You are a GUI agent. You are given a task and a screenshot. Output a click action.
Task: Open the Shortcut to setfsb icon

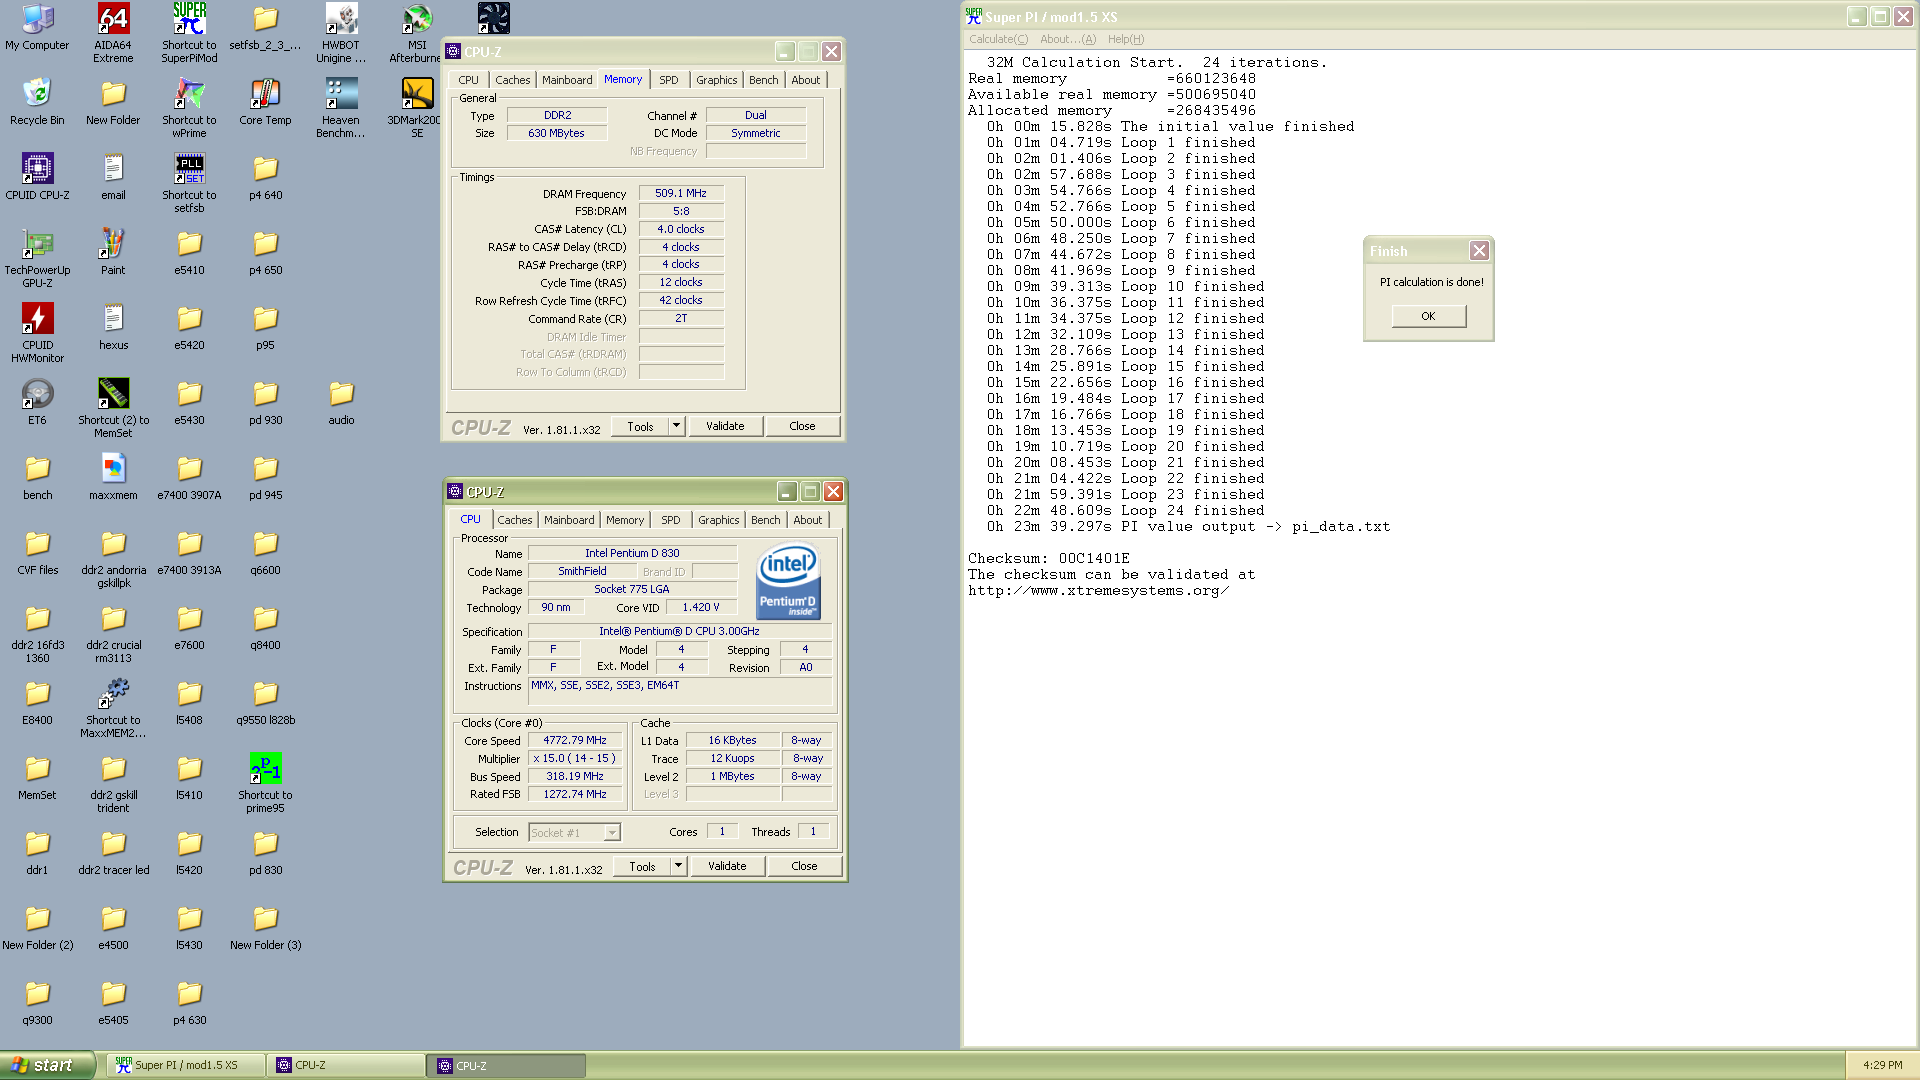tap(189, 183)
